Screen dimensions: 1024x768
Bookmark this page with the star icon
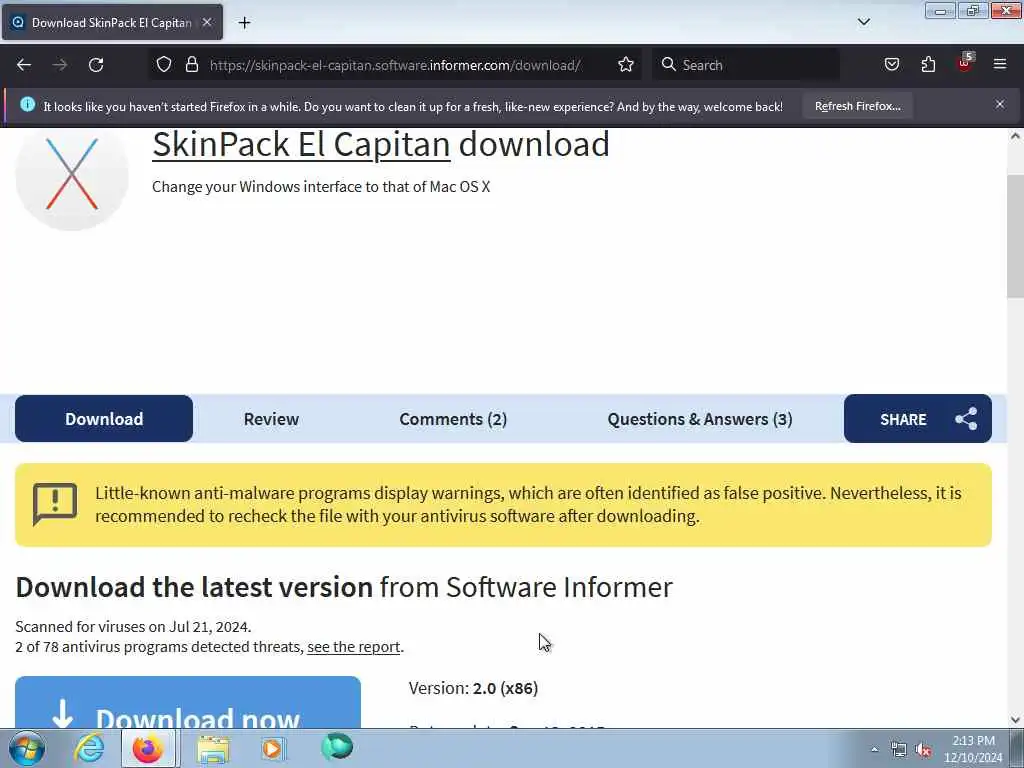(626, 65)
